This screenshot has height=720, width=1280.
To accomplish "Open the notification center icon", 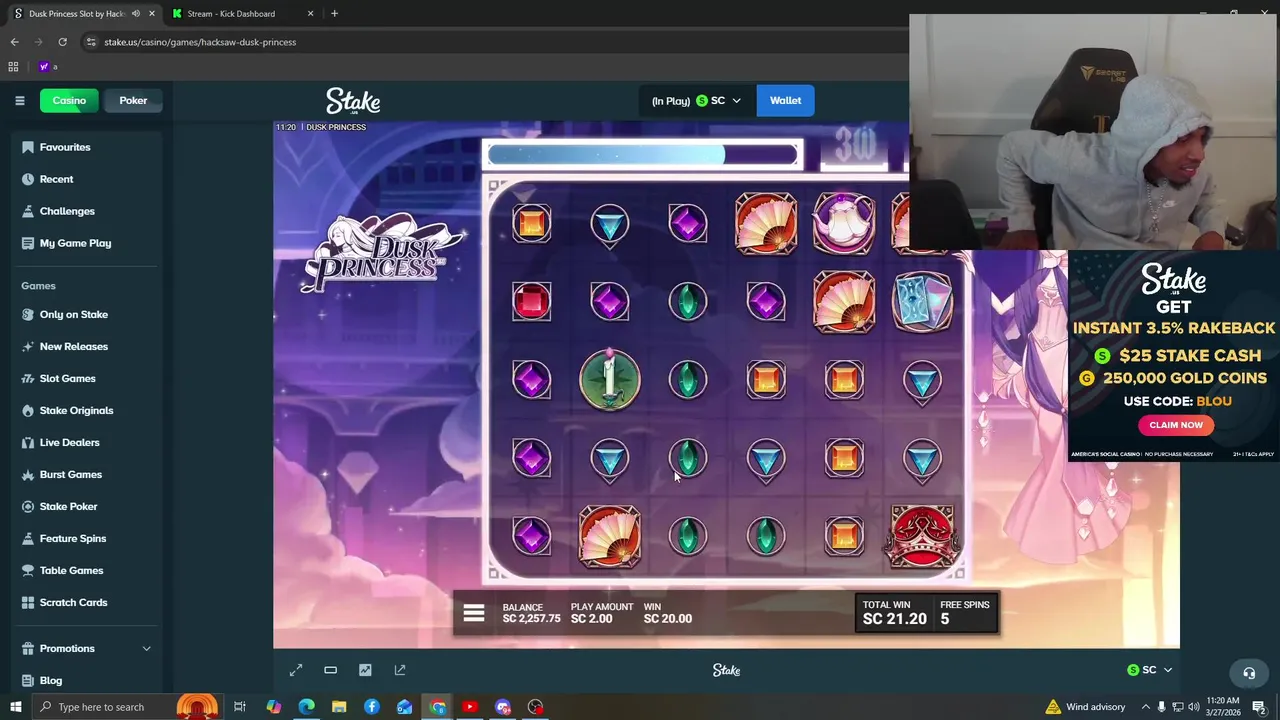I will (1261, 707).
